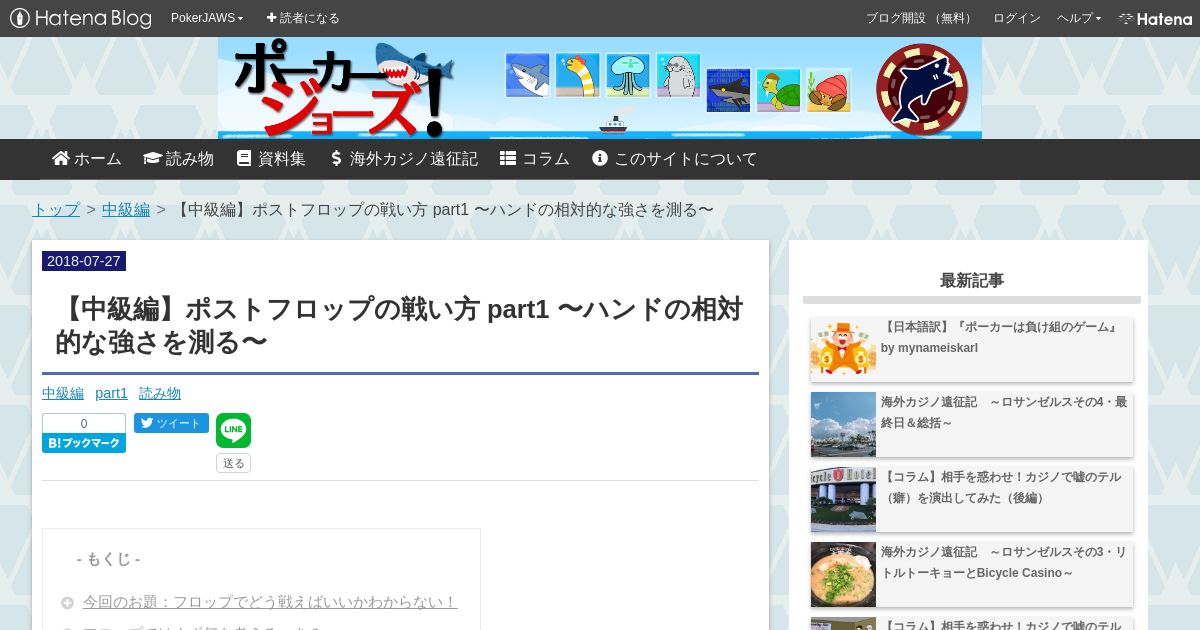The width and height of the screenshot is (1200, 630).
Task: Open table of contents link 今回のお題
Action: coord(270,602)
